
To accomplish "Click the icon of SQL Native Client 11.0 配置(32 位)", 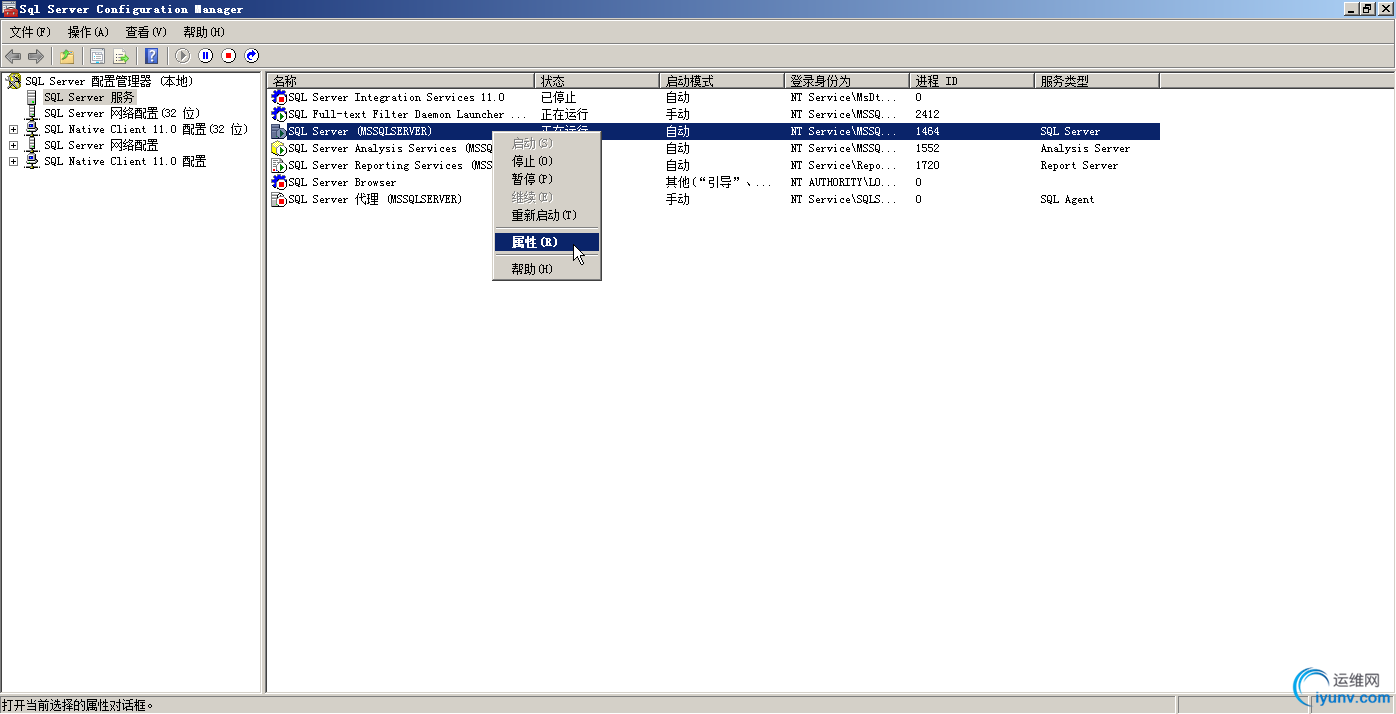I will click(x=32, y=129).
